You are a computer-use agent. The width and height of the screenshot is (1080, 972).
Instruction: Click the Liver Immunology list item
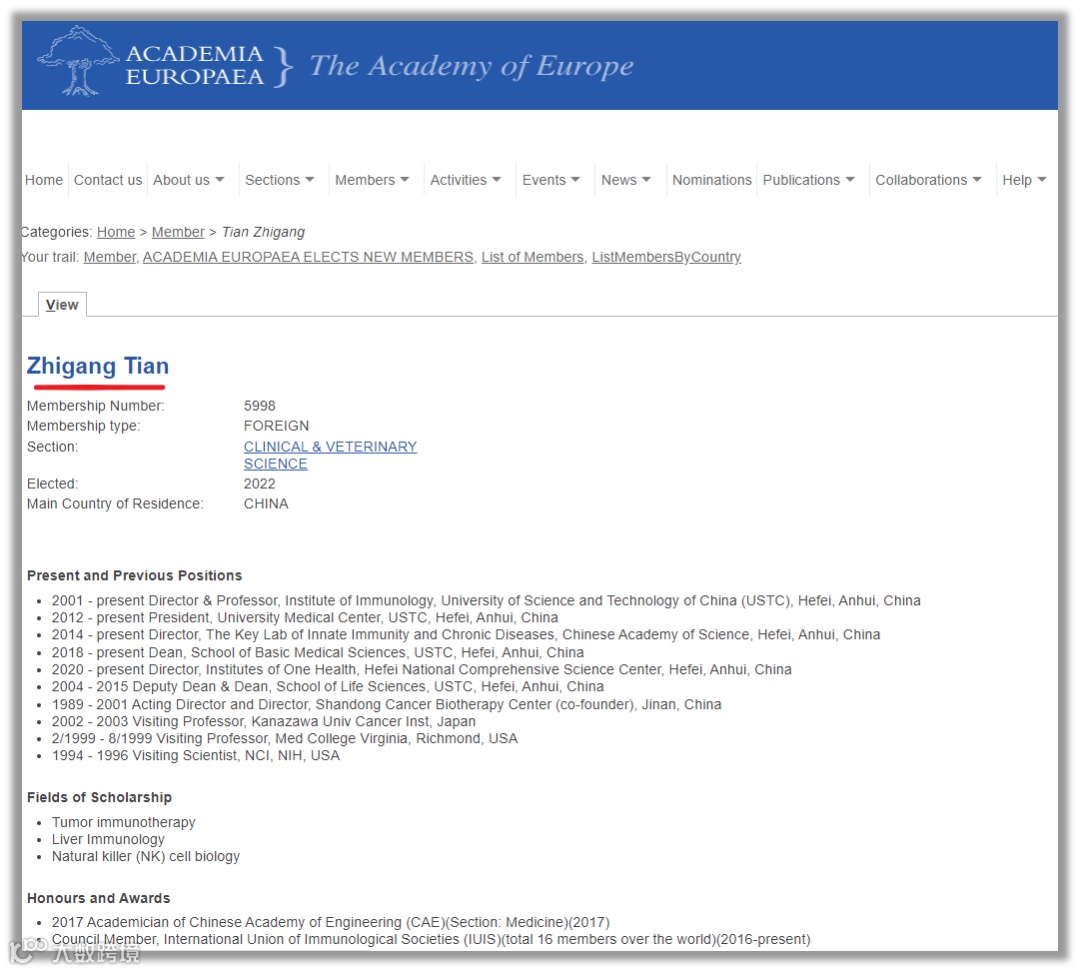[108, 839]
